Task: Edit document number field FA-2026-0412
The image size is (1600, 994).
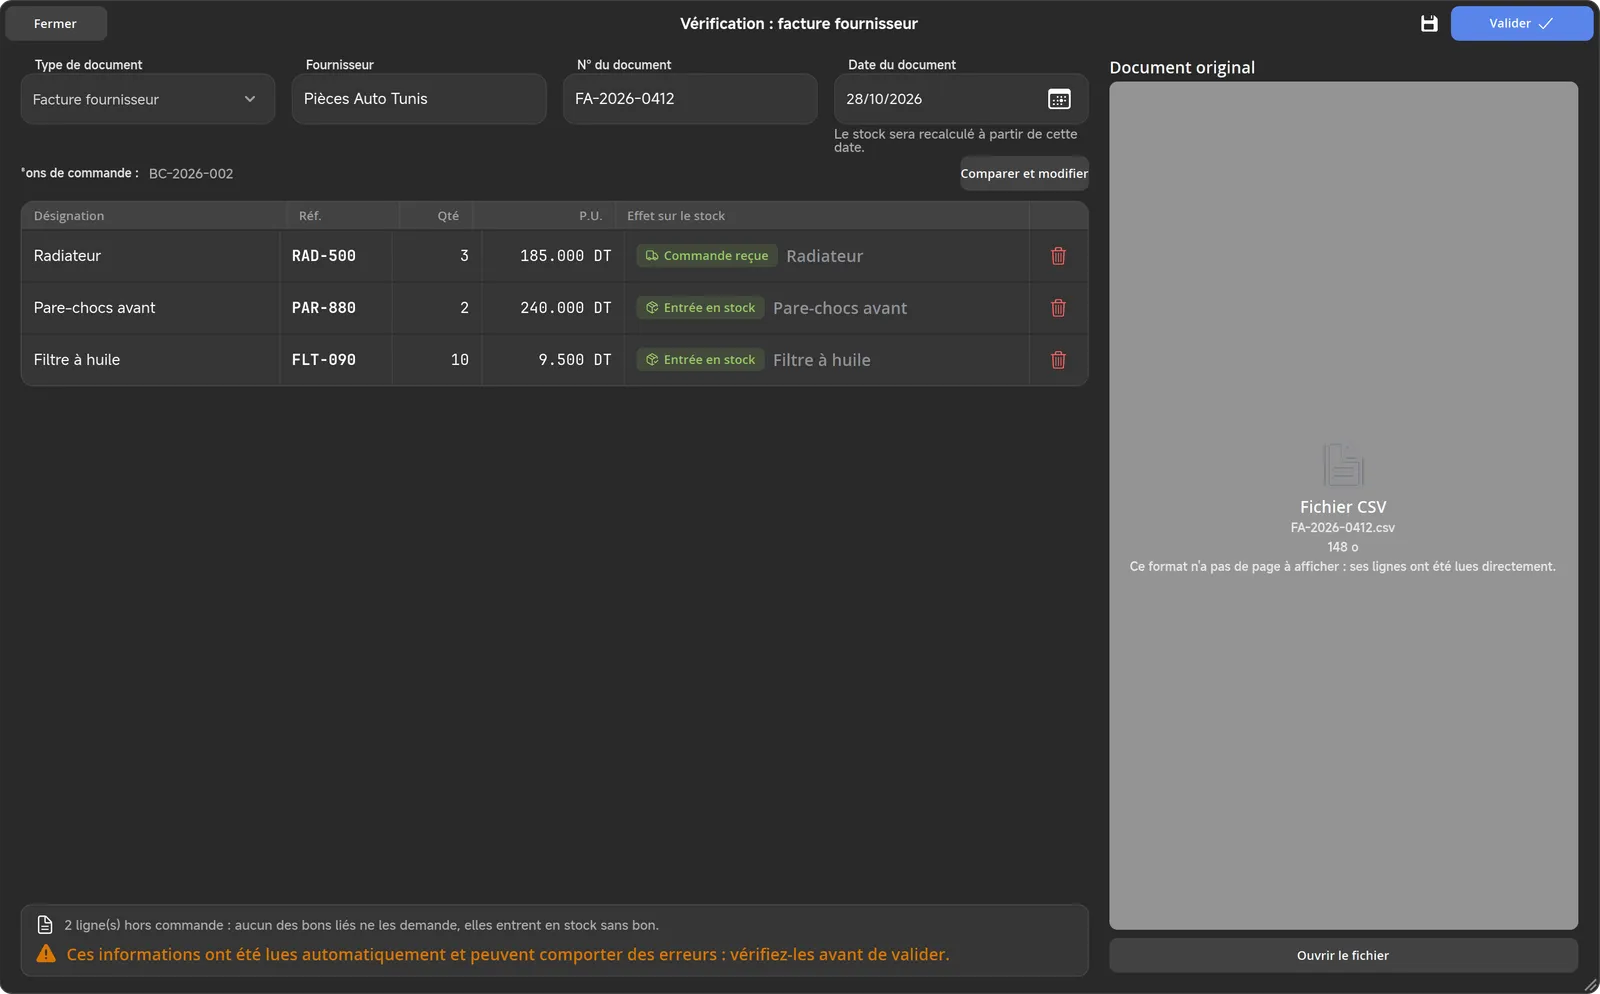Action: click(x=690, y=99)
